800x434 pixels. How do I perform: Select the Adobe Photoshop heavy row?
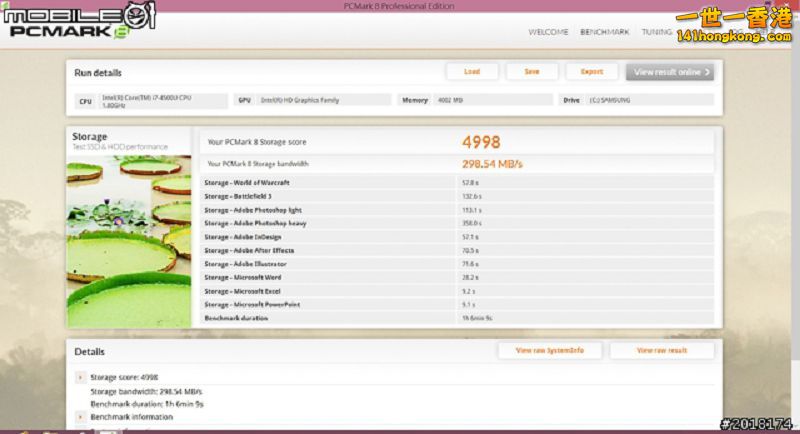pyautogui.click(x=457, y=223)
